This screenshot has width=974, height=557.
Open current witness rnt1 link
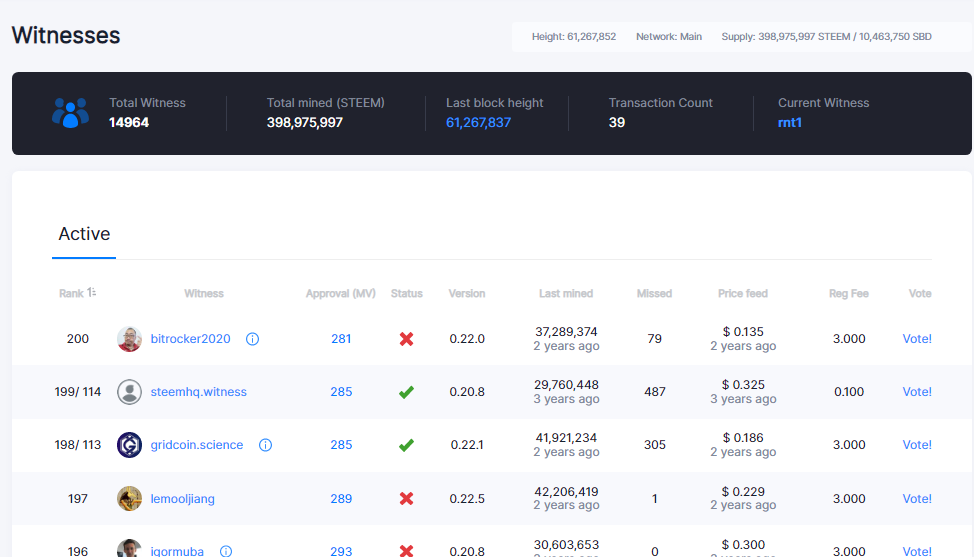pyautogui.click(x=790, y=123)
